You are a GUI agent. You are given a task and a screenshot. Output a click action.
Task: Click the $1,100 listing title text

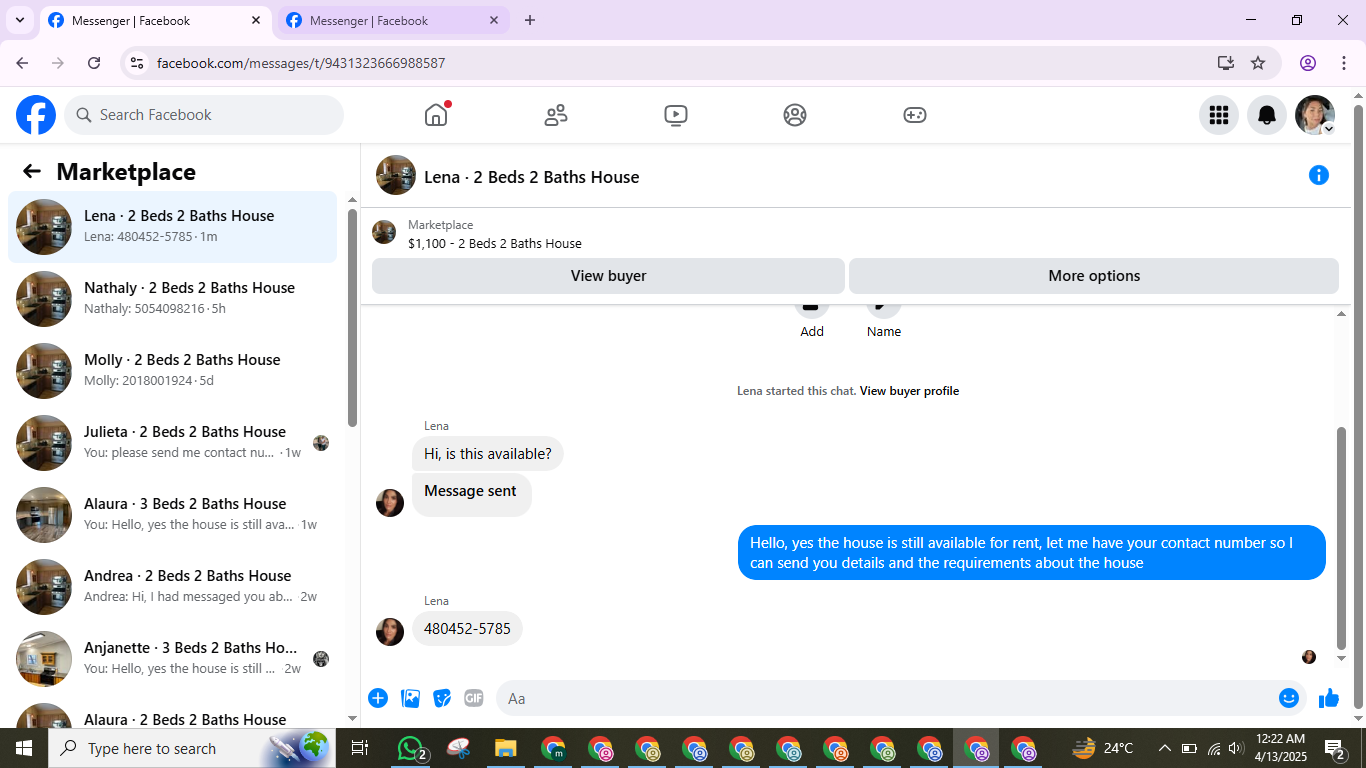tap(494, 243)
